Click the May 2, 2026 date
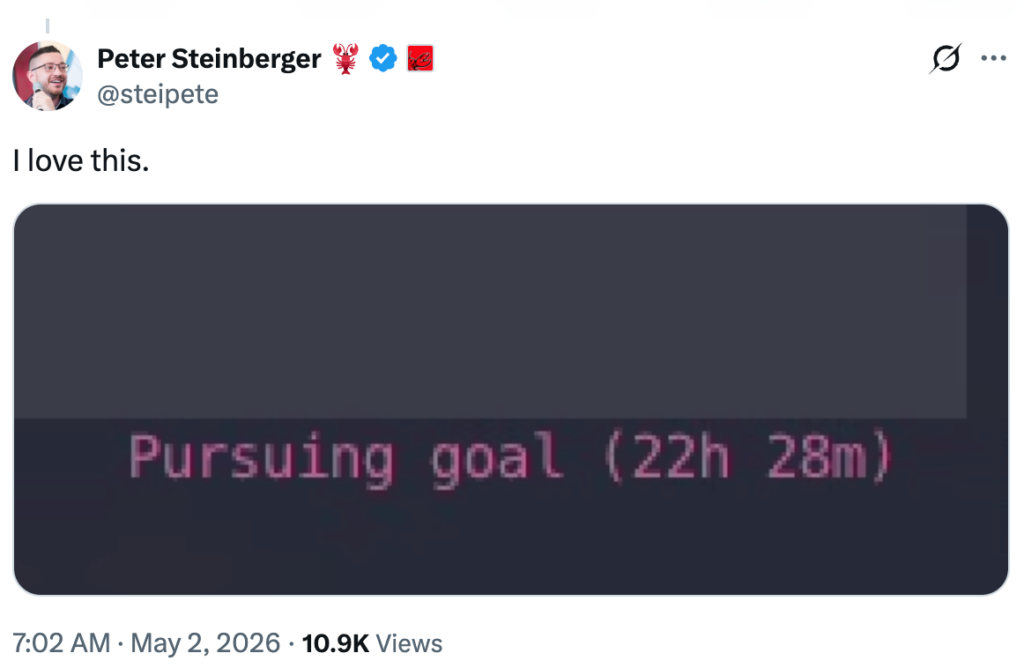Screen dimensions: 1024x668 [205, 643]
